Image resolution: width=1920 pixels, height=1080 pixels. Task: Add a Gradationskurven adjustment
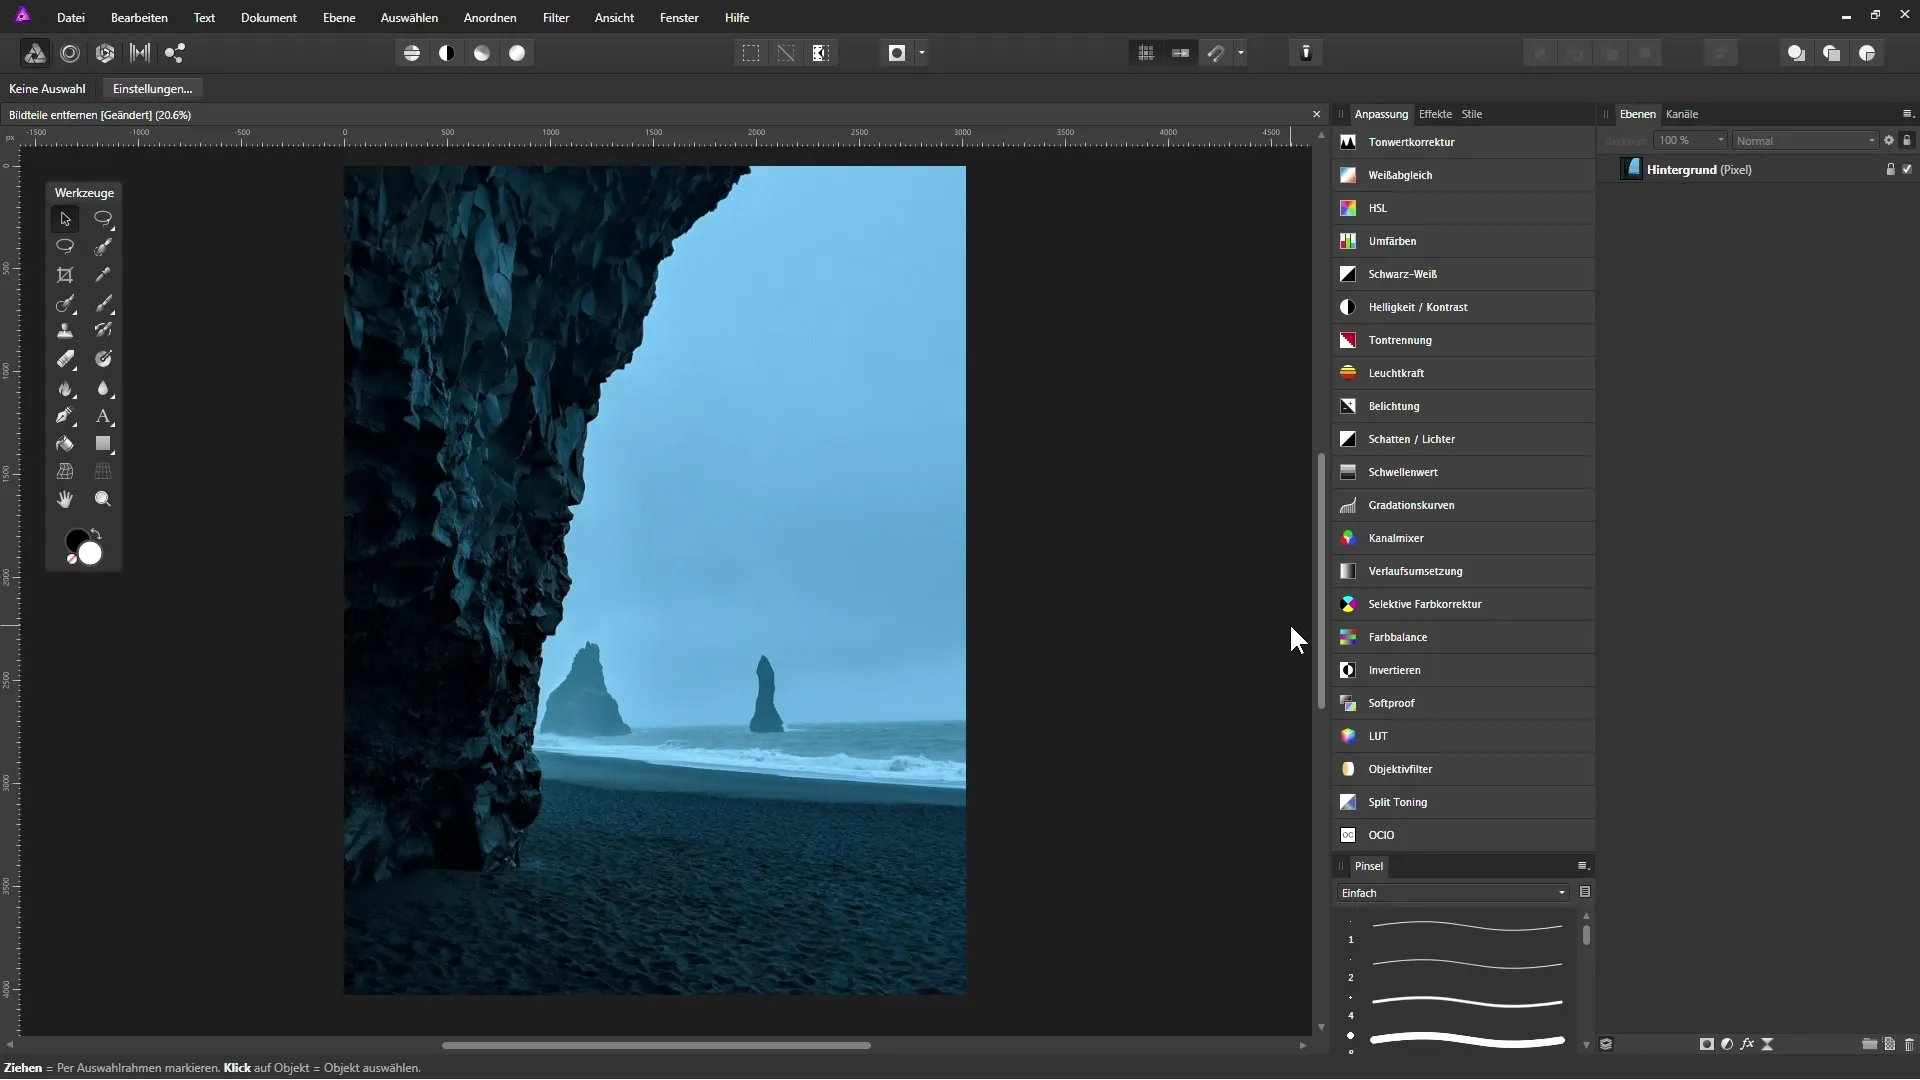click(x=1411, y=505)
